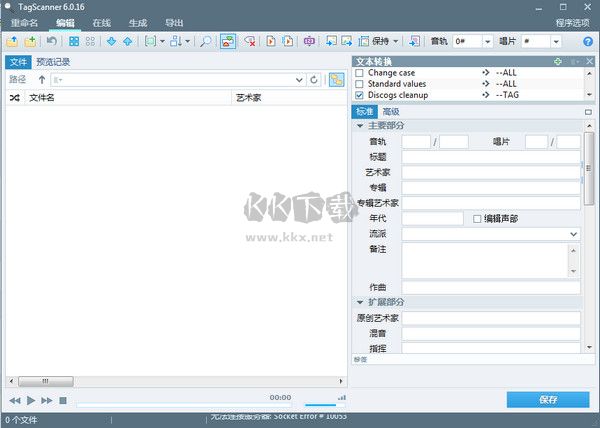
Task: Uncheck the Discogs cleanup checkbox
Action: (x=359, y=95)
